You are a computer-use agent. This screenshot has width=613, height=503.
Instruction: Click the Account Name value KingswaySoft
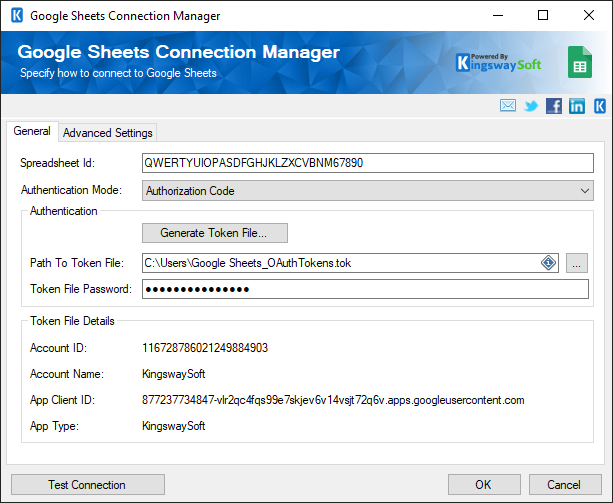point(174,374)
